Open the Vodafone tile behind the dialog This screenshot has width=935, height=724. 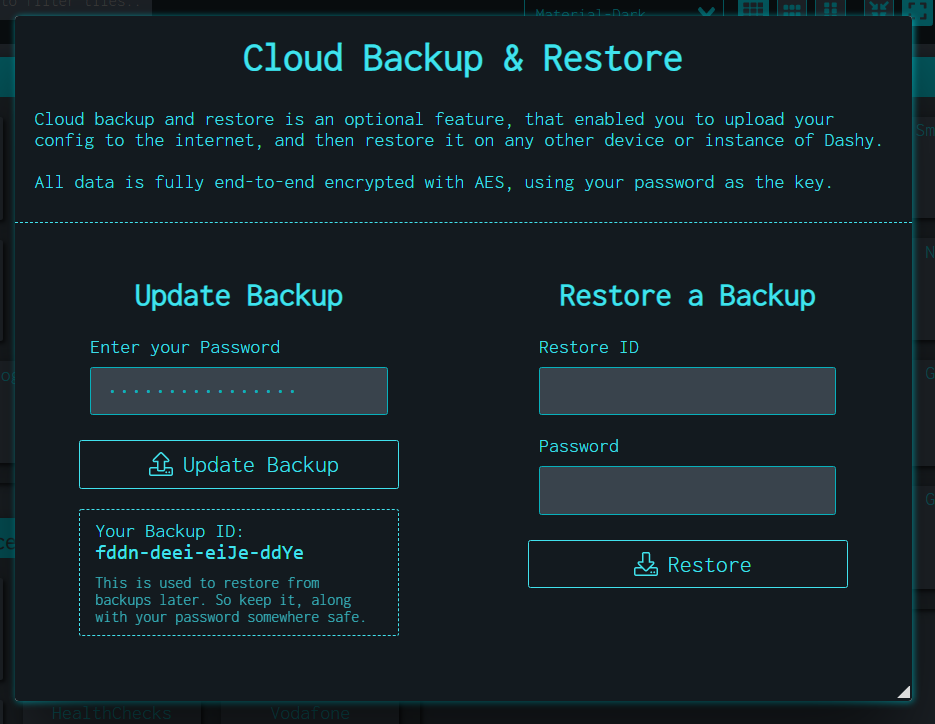pyautogui.click(x=310, y=714)
